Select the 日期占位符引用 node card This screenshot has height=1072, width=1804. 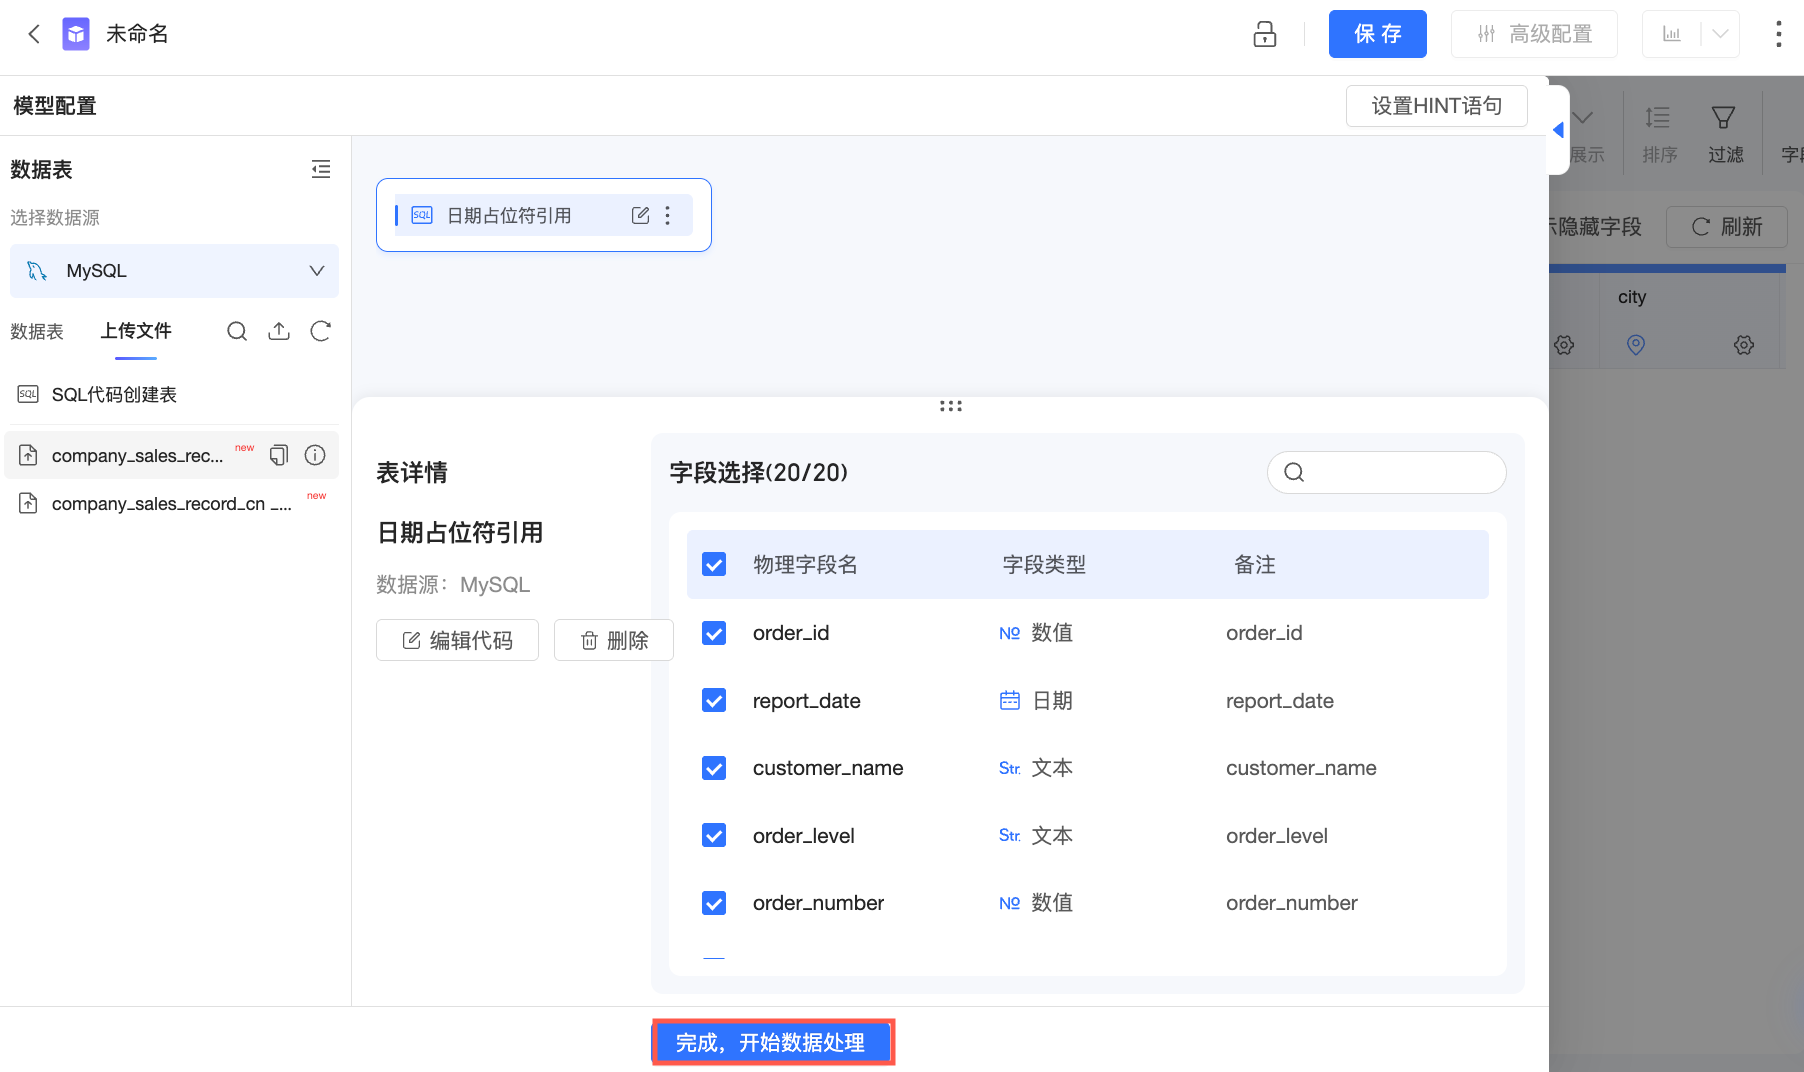tap(544, 215)
